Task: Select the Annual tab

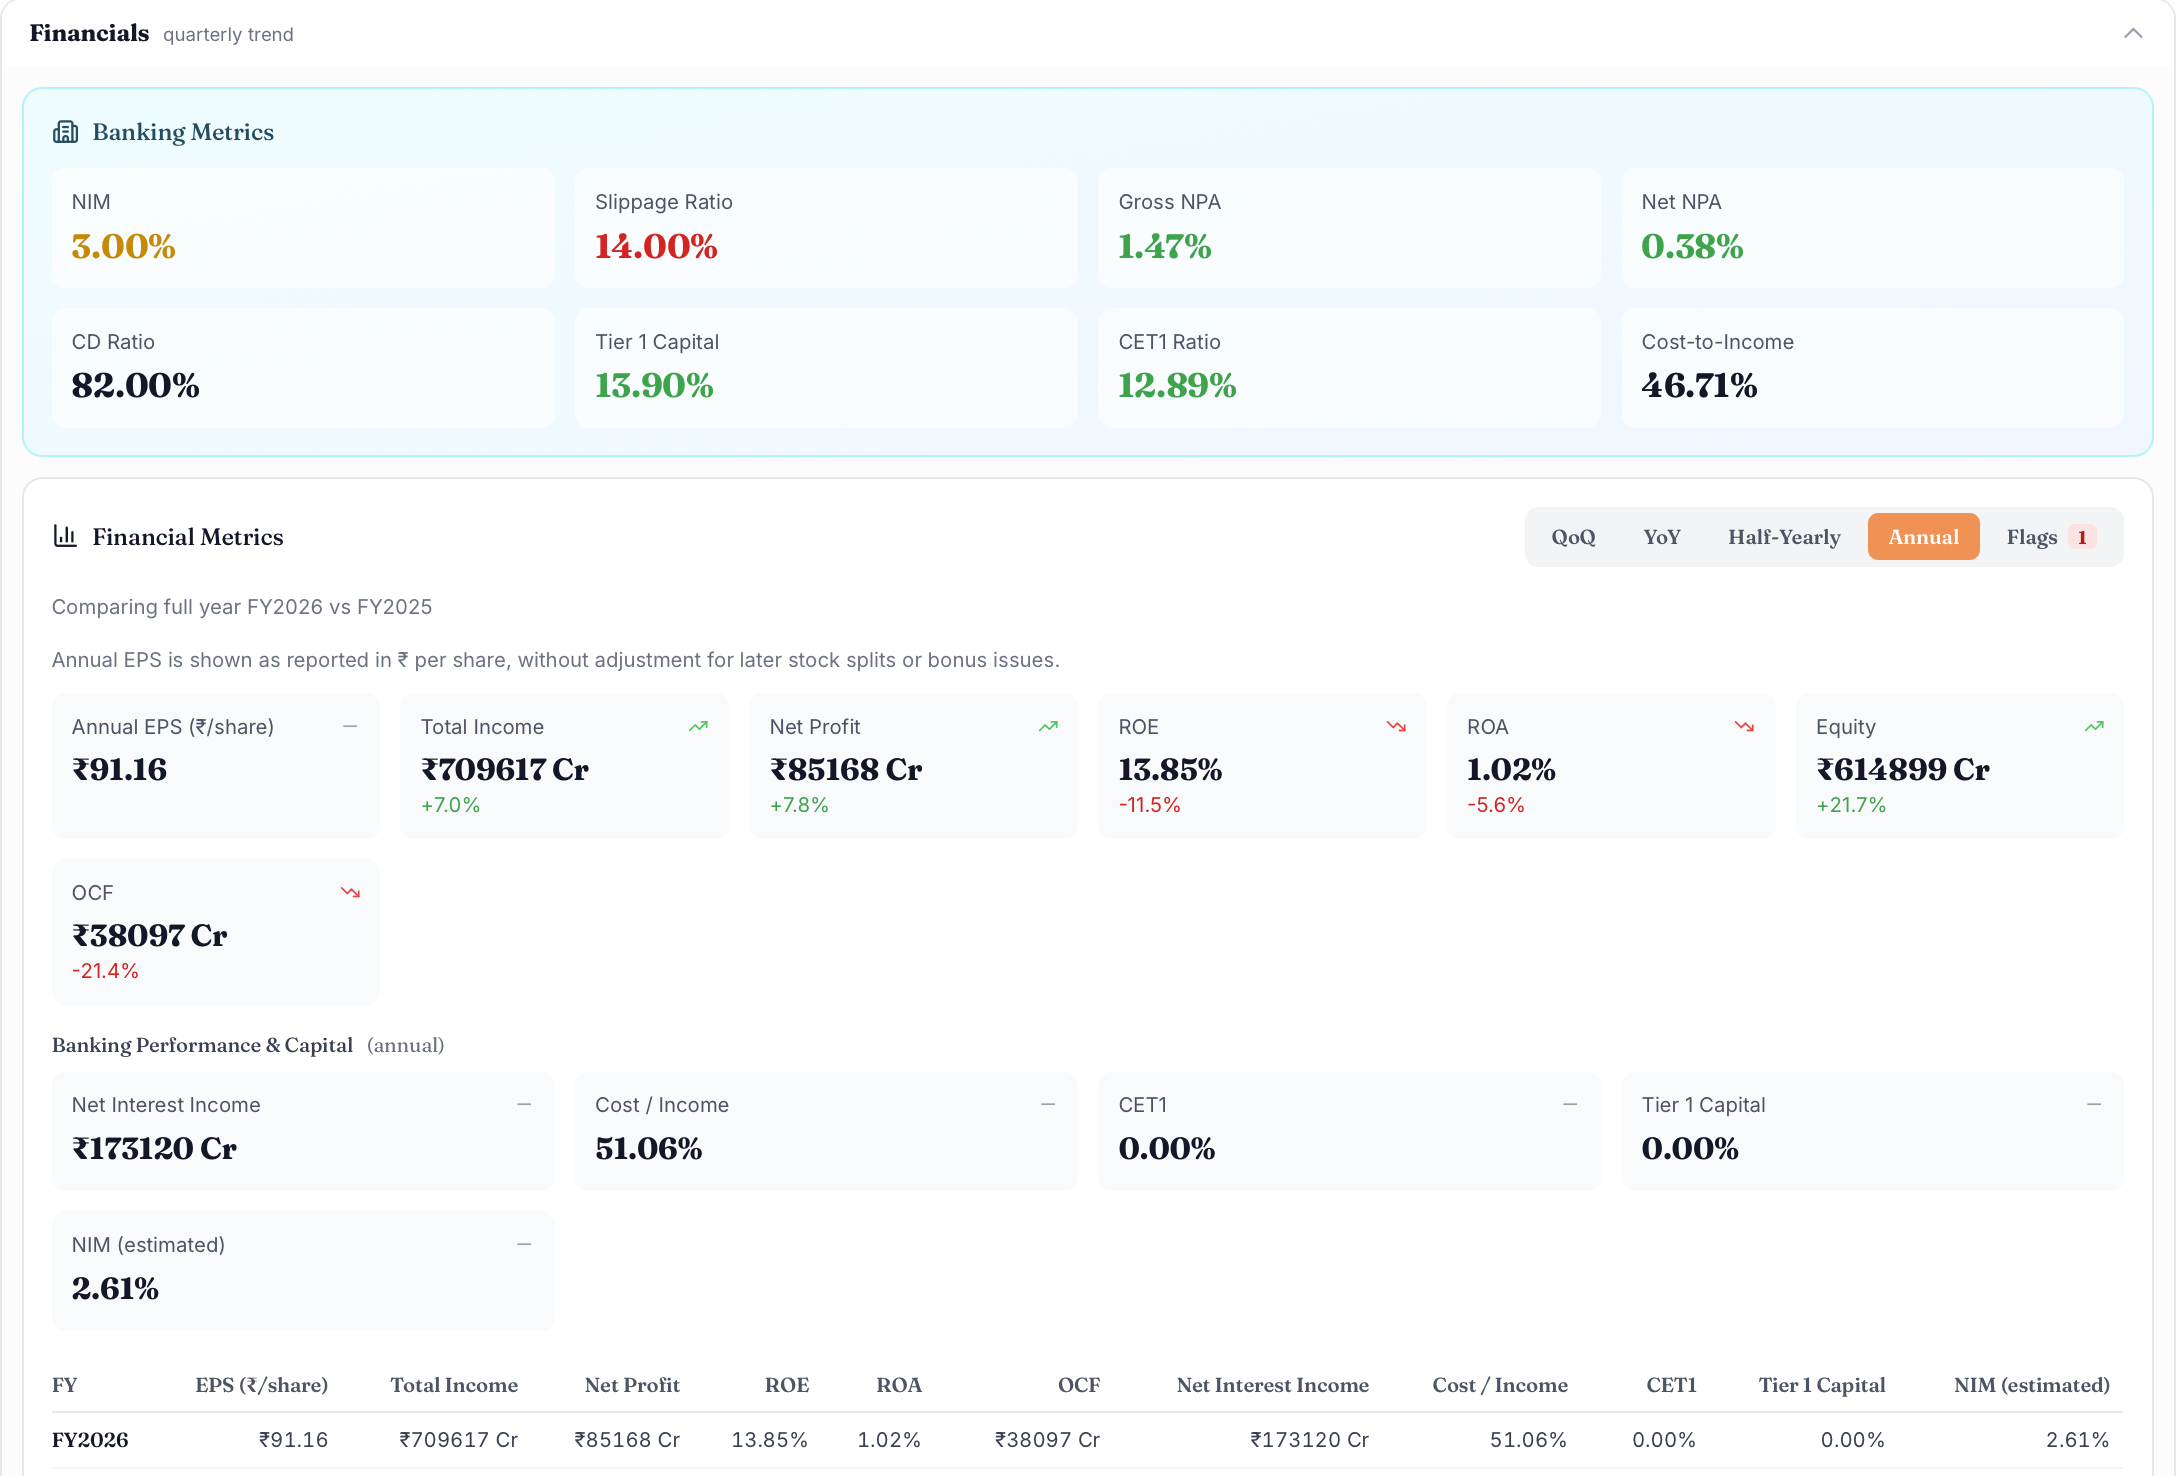Action: 1923,537
